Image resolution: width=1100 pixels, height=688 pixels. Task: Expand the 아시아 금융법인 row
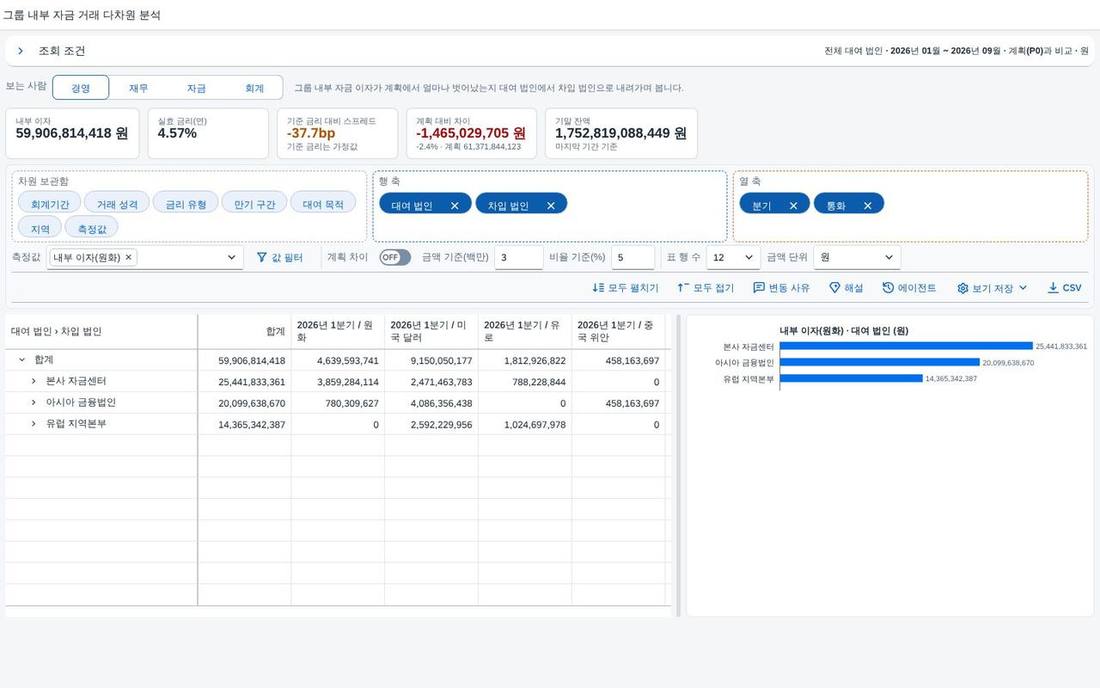click(x=33, y=403)
